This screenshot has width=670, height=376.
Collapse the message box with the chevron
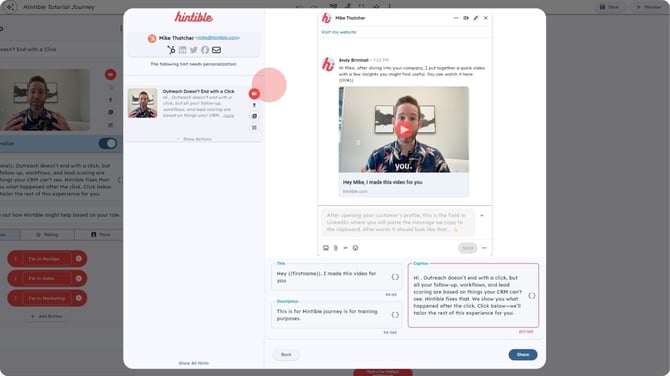click(482, 216)
